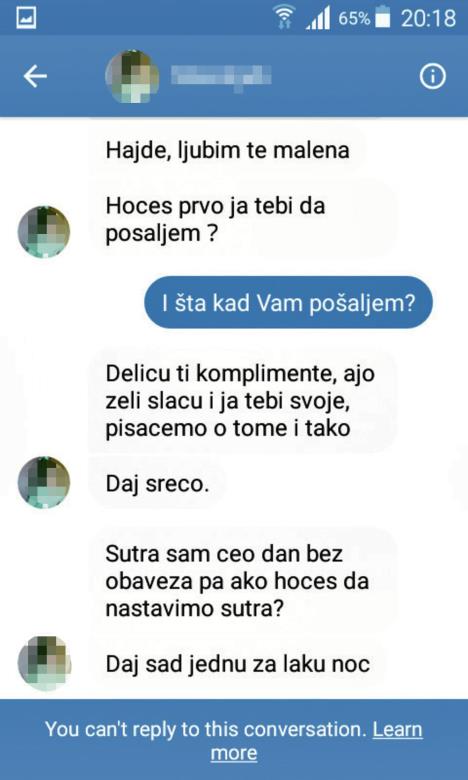Tap the back arrow in the header
The image size is (468, 780).
[35, 77]
